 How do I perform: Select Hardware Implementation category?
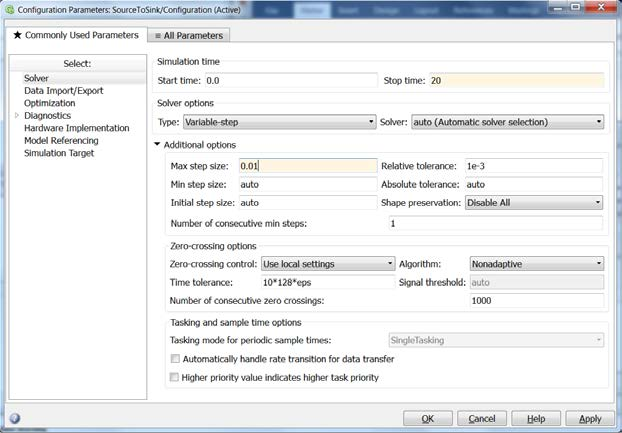76,128
